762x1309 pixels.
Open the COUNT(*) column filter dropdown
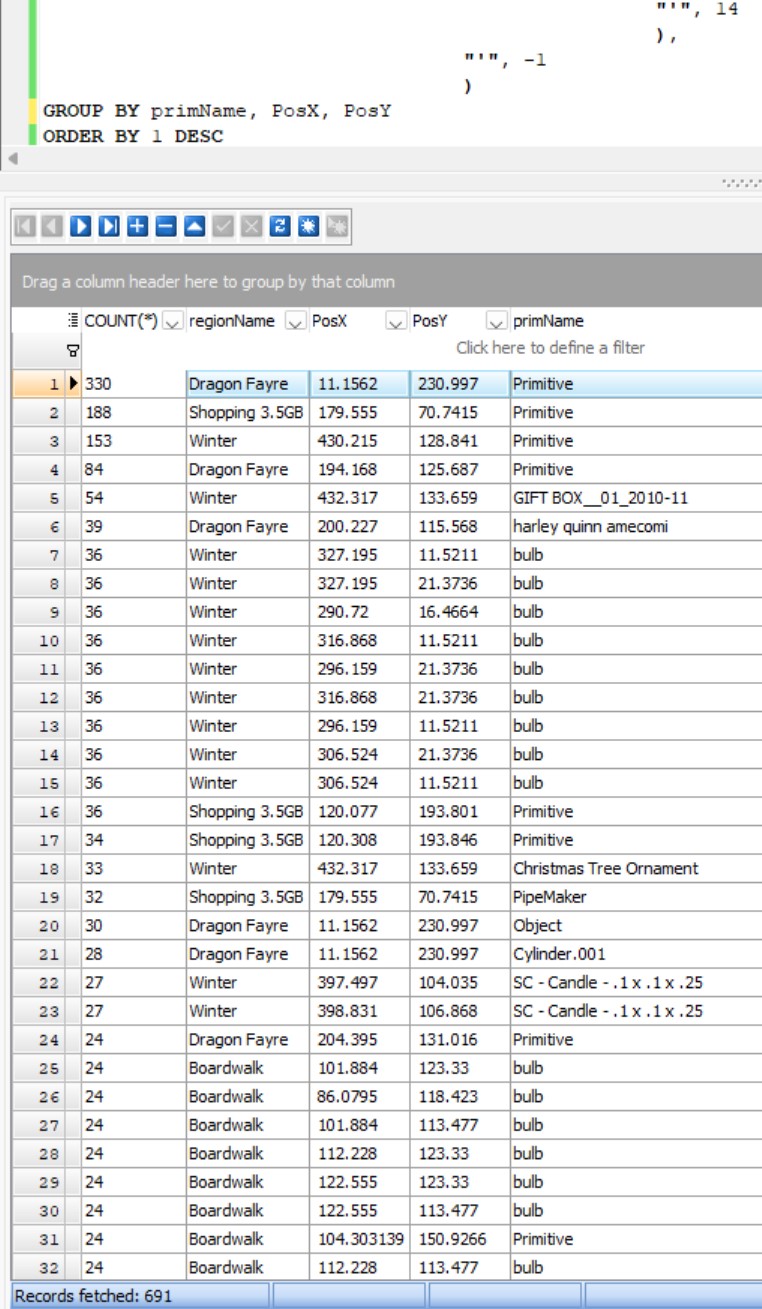(171, 321)
